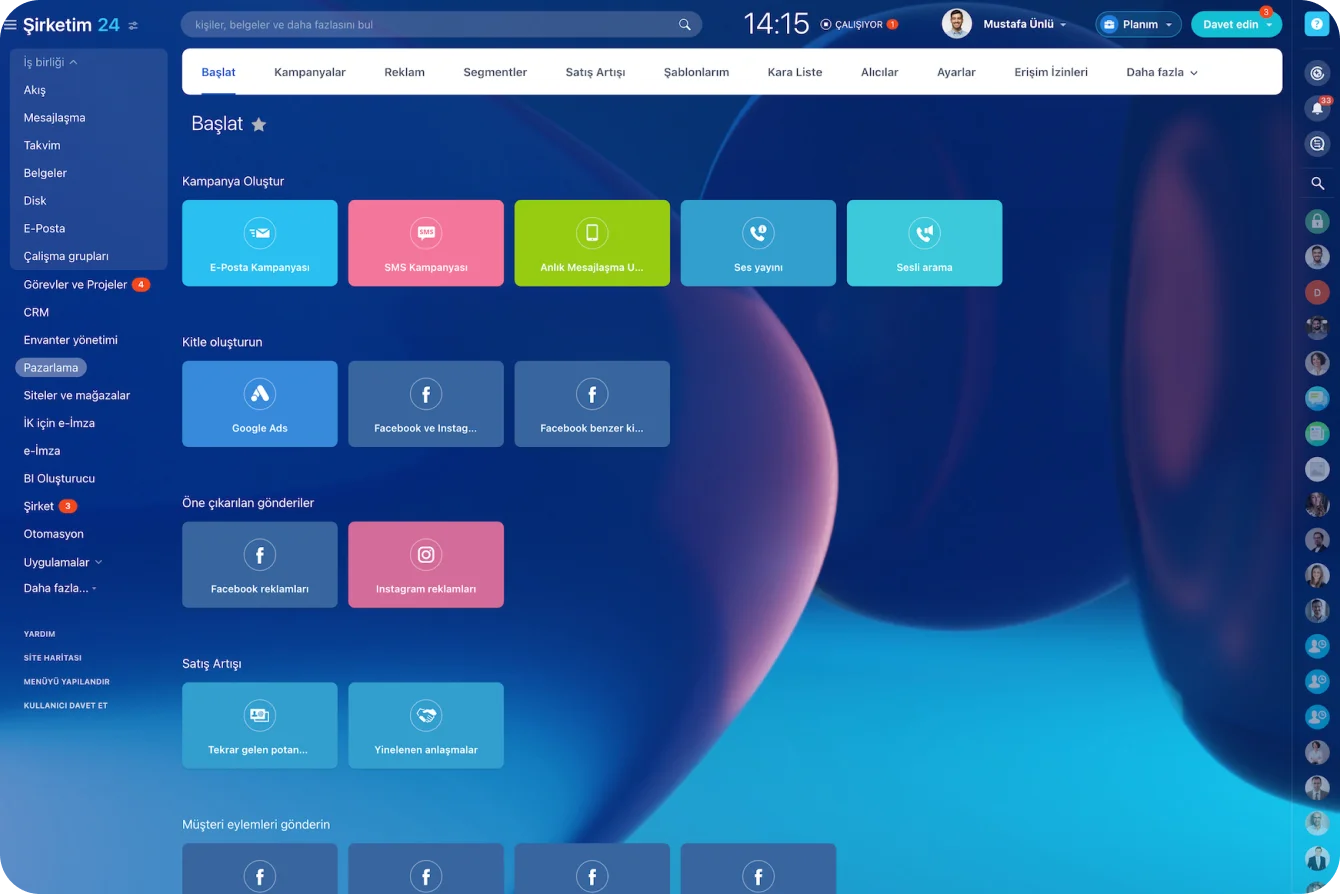Click the help question mark icon
Viewport: 1340px width, 894px height.
click(1317, 25)
